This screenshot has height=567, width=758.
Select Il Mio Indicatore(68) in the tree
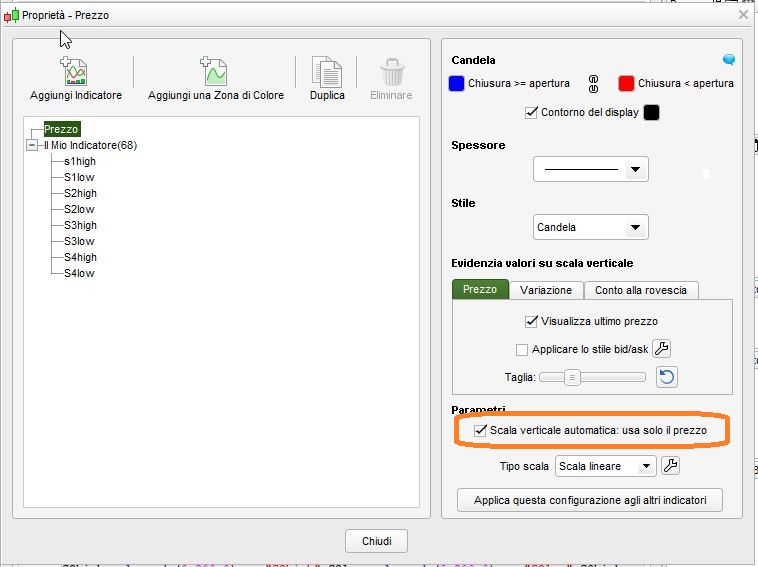coord(90,145)
